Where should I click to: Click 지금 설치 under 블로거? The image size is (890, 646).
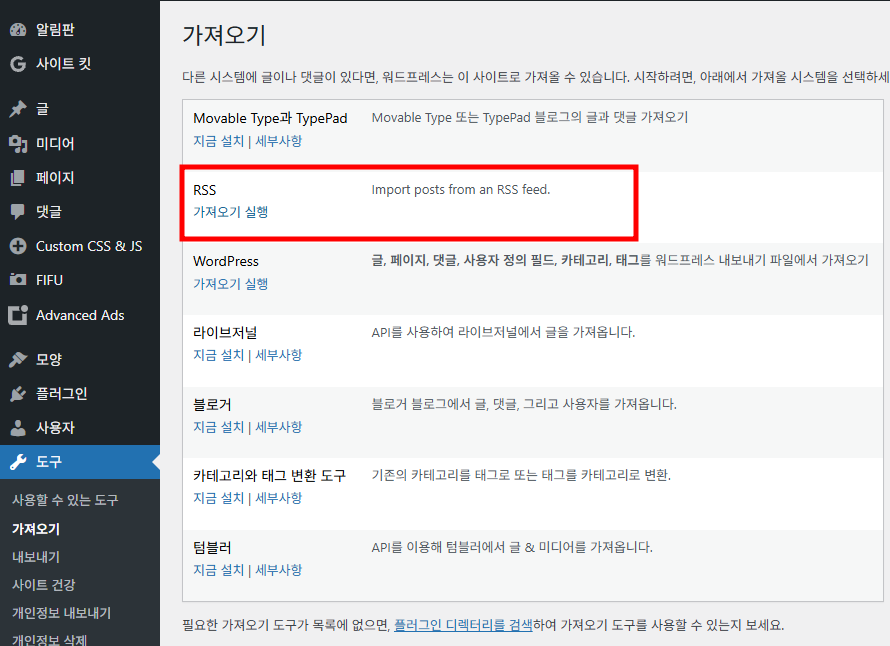(219, 427)
